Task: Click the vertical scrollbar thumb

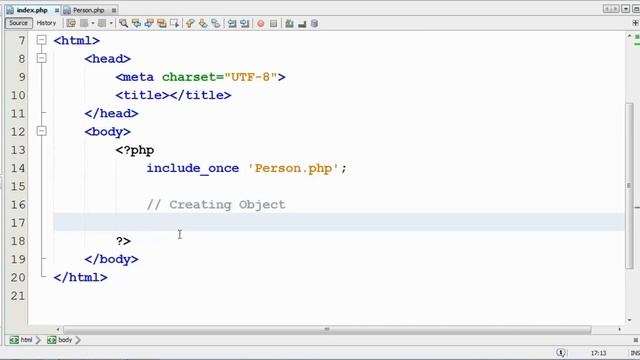Action: click(x=629, y=186)
